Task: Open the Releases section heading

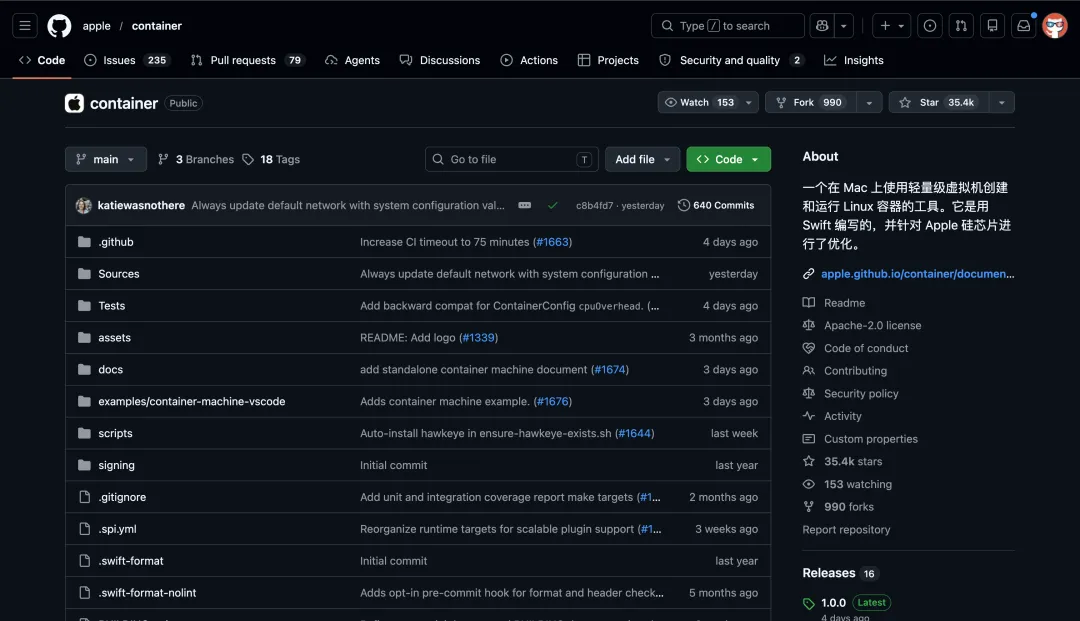Action: 829,573
